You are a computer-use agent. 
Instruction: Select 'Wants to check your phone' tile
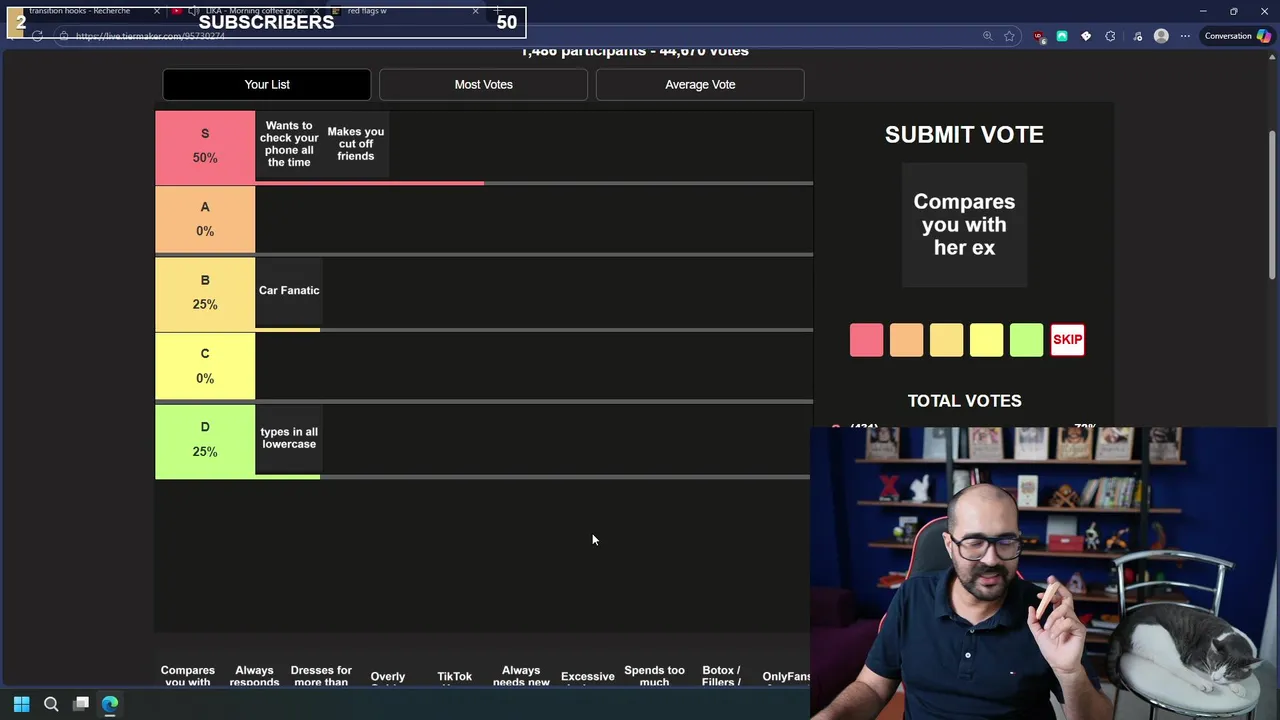point(289,145)
